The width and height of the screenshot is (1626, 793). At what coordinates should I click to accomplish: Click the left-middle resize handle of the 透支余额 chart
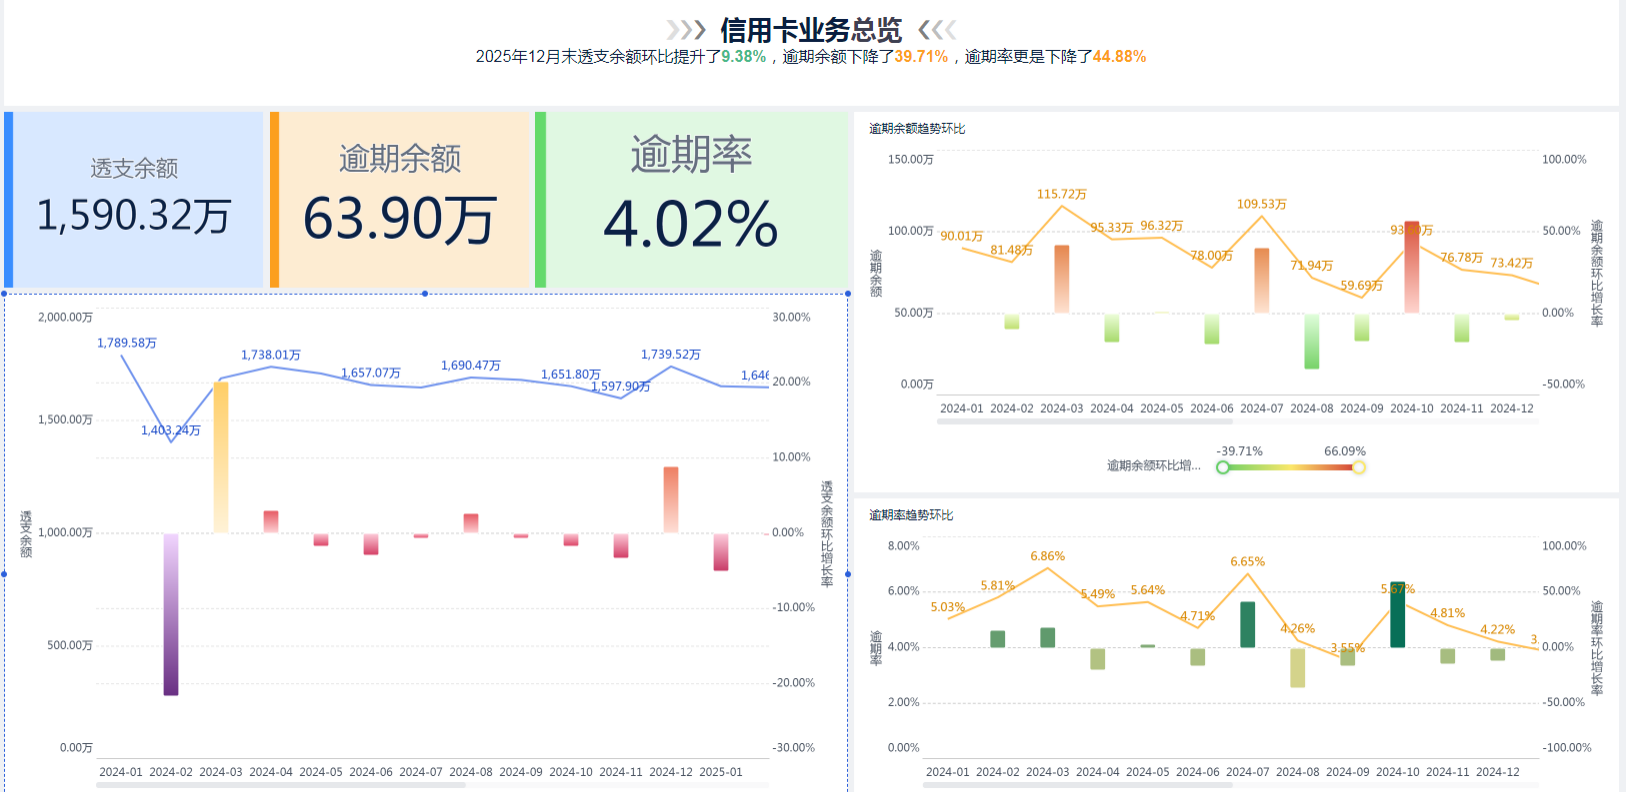tap(4, 574)
